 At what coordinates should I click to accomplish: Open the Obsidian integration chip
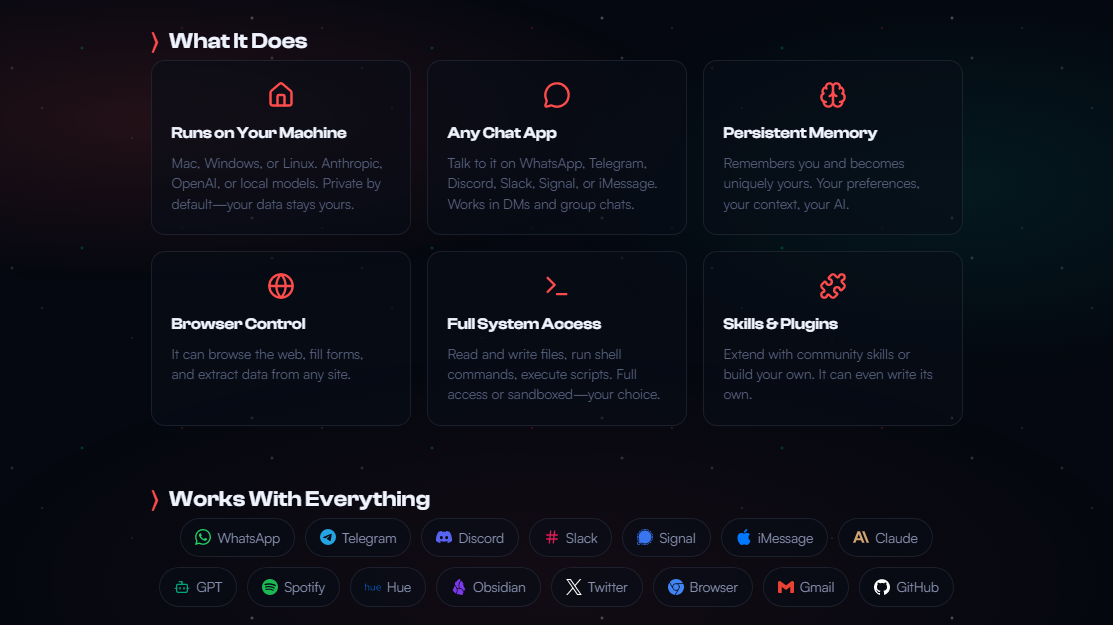(x=488, y=587)
